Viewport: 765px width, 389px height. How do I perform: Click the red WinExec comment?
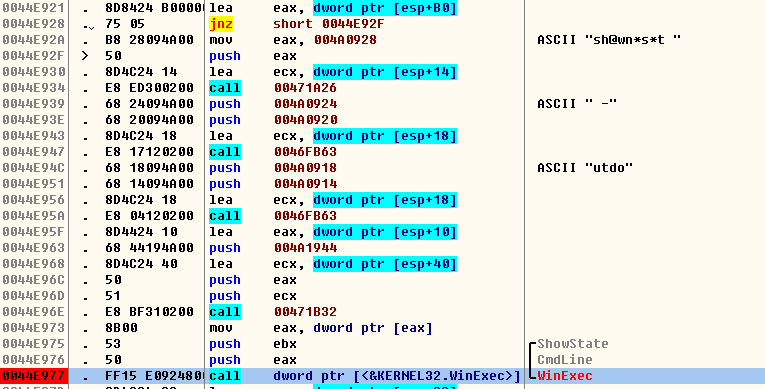coord(565,376)
